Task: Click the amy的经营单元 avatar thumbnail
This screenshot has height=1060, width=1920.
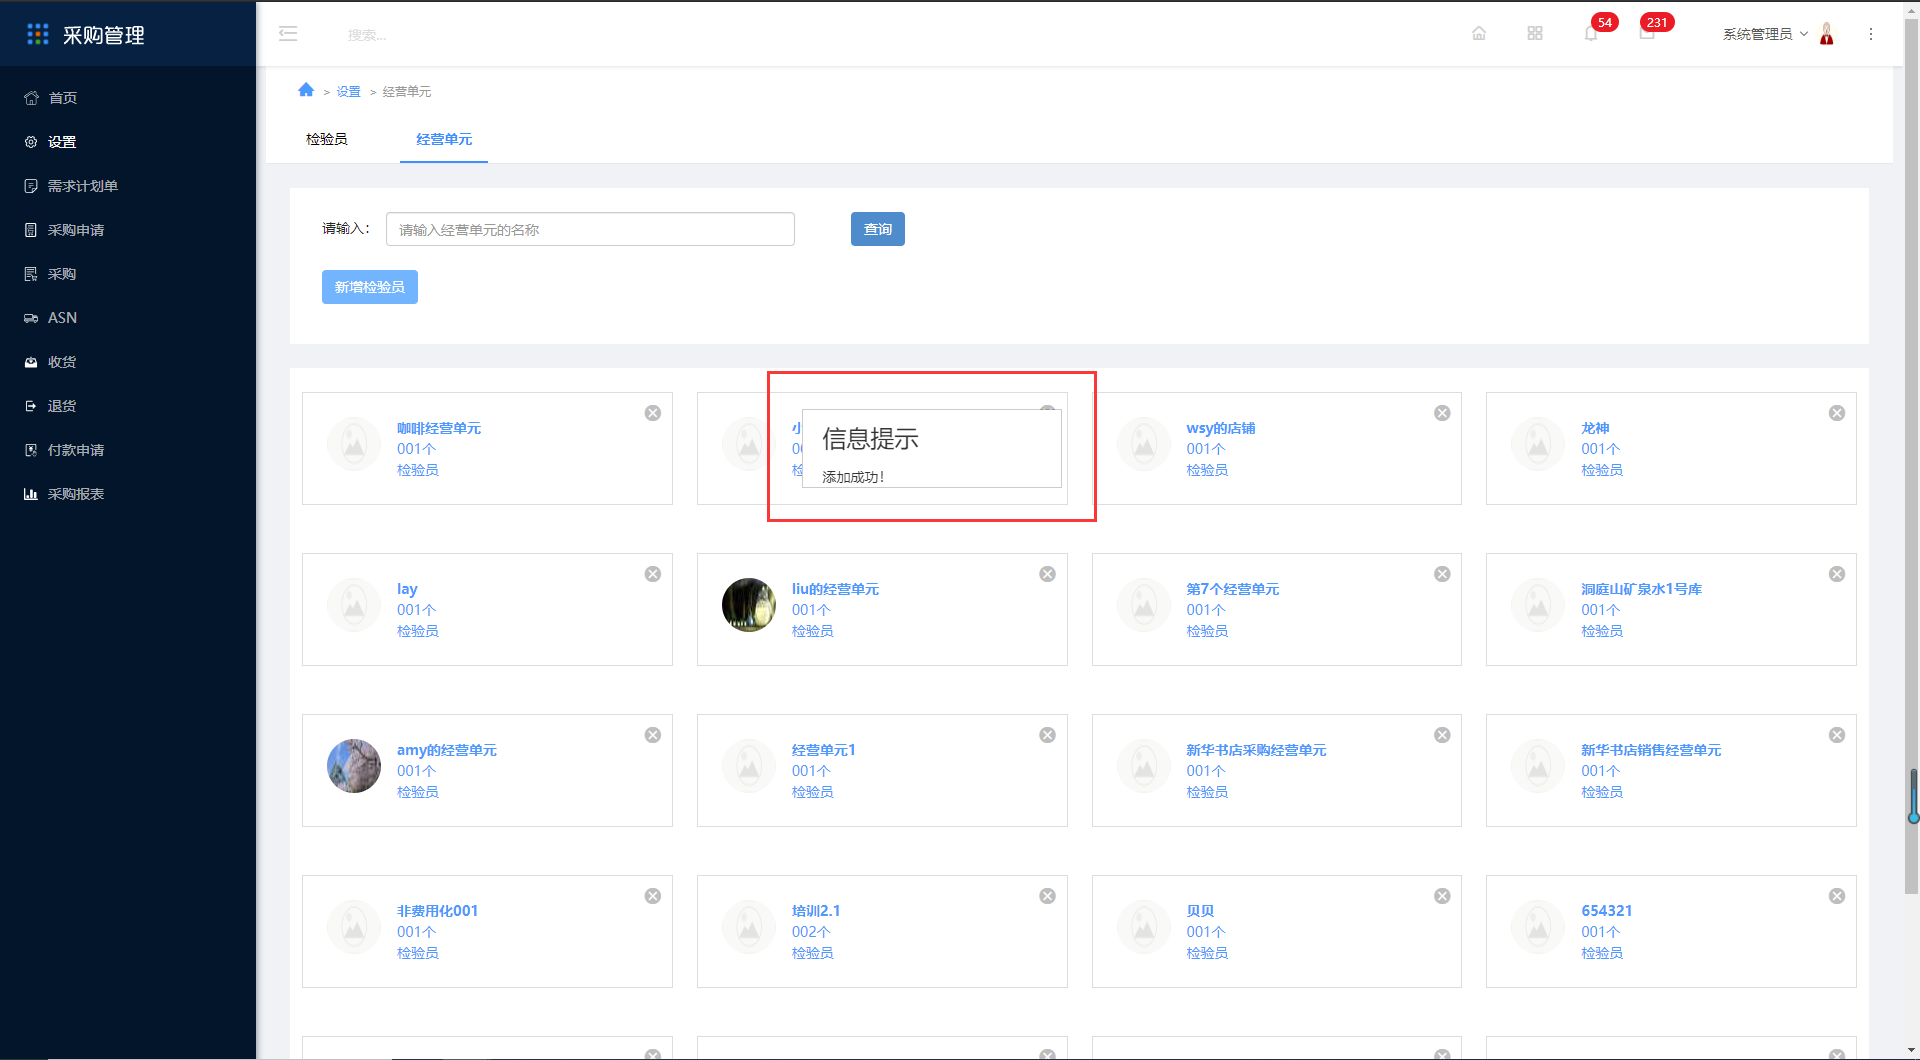Action: [x=354, y=766]
